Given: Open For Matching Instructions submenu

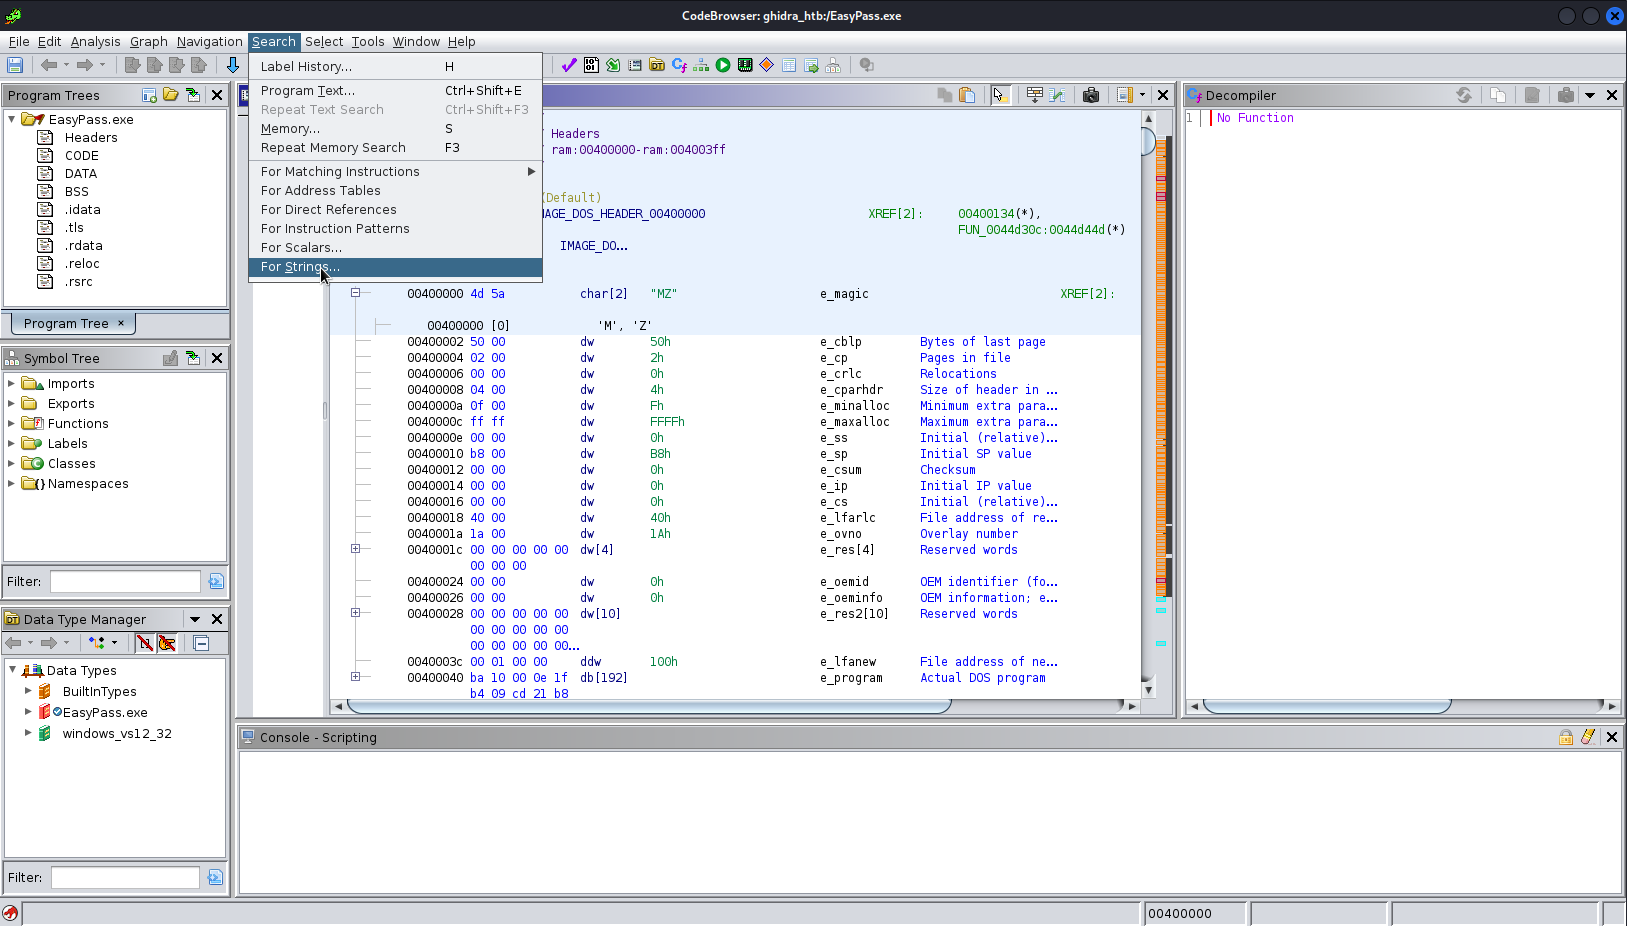Looking at the screenshot, I should coord(395,172).
